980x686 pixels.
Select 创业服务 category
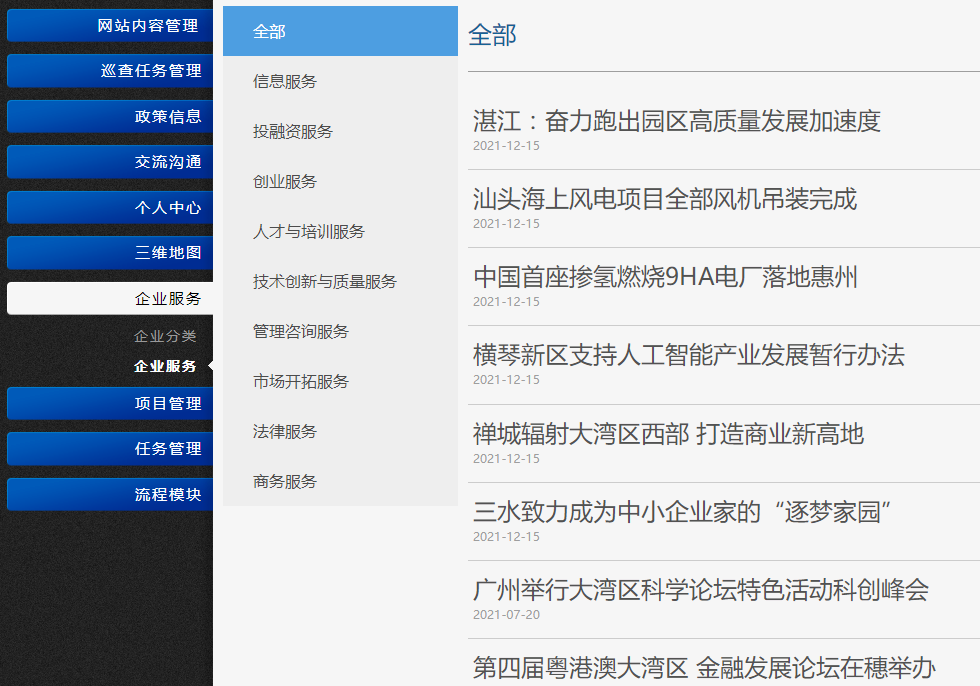pos(341,181)
